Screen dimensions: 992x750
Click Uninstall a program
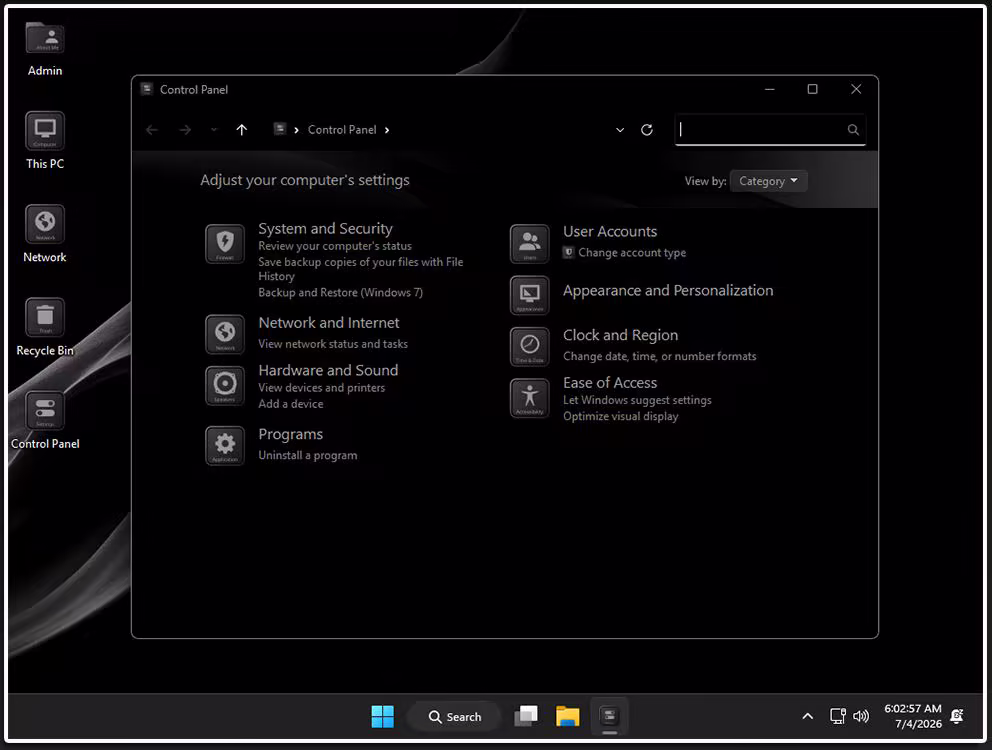coord(307,455)
